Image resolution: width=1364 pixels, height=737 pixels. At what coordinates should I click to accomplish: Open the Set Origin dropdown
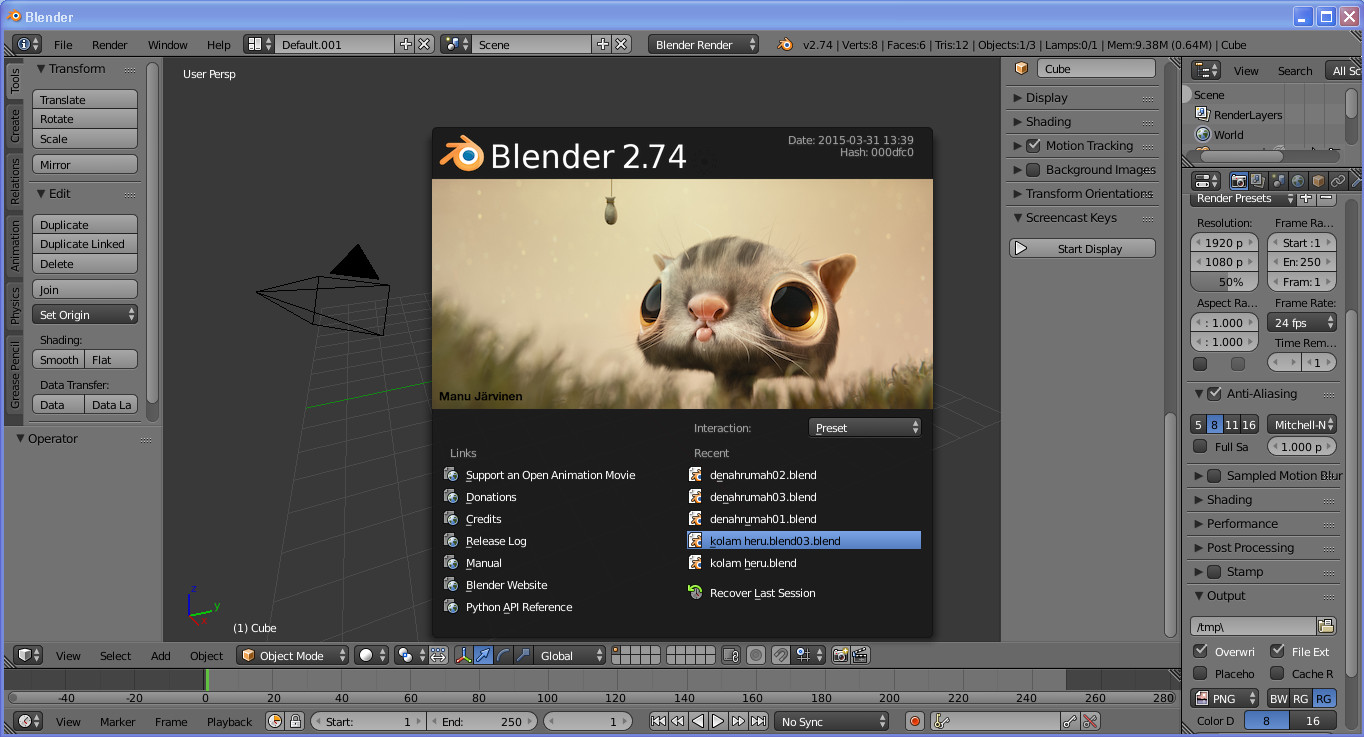pos(85,315)
